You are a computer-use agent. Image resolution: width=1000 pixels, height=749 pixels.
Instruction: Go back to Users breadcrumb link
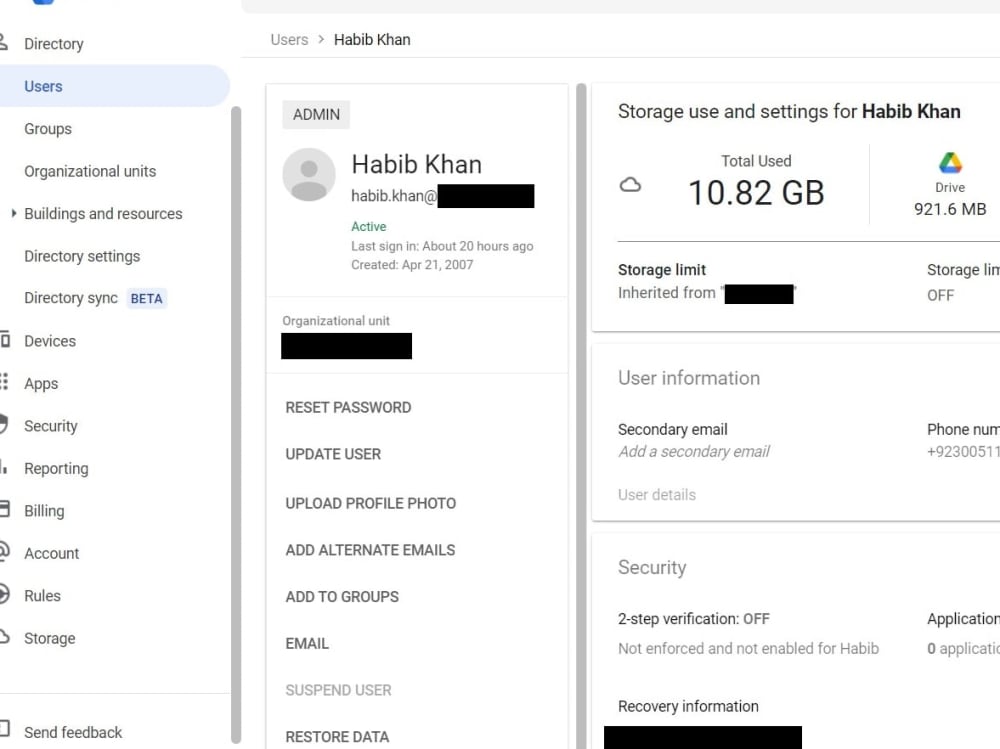[x=289, y=40]
